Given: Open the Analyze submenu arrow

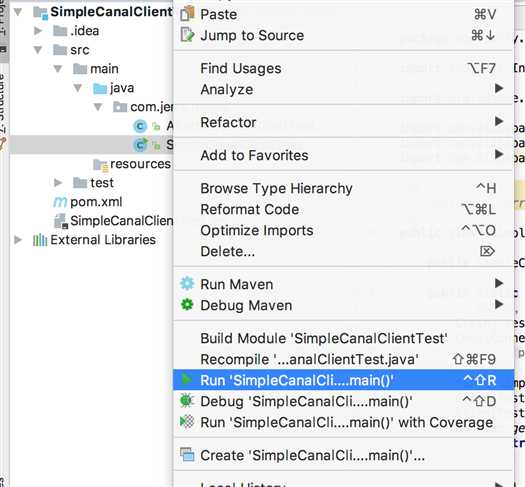Looking at the screenshot, I should click(499, 89).
